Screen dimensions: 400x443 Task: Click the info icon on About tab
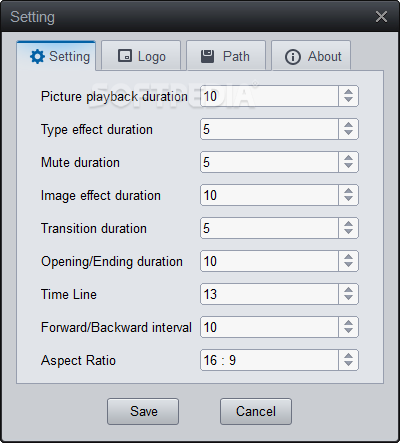click(293, 57)
